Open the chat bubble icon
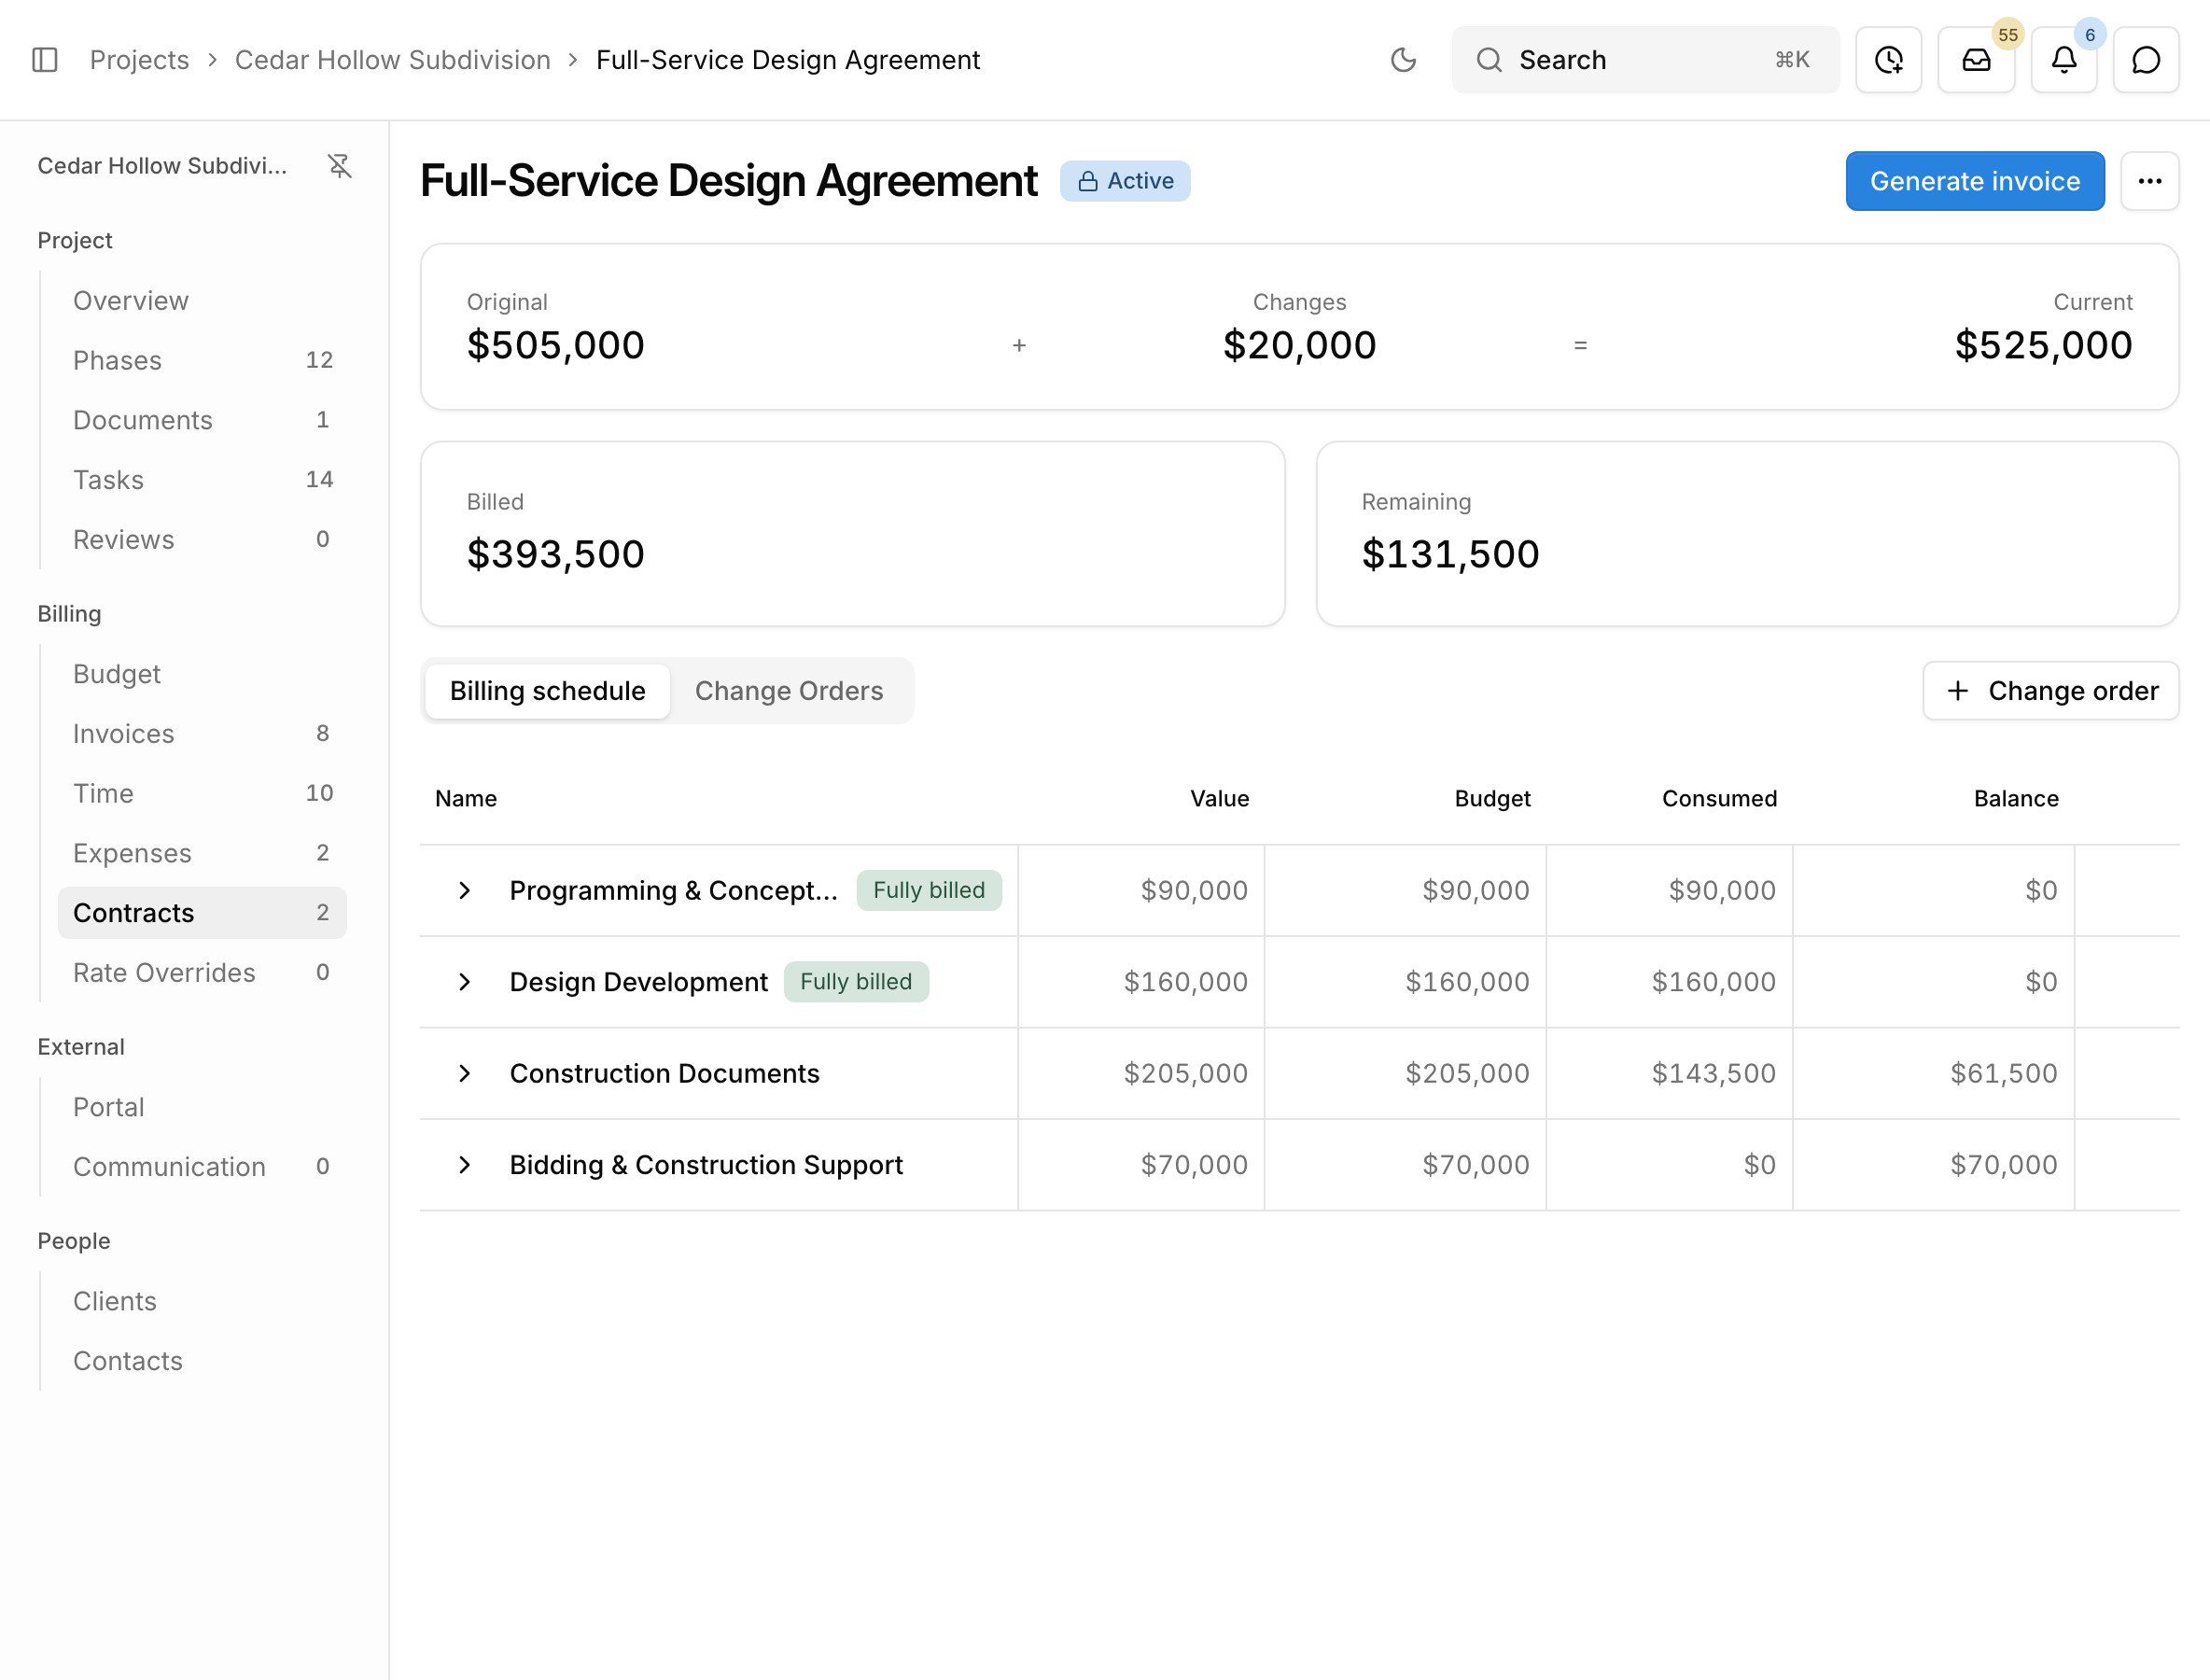This screenshot has width=2210, height=1680. (x=2146, y=60)
